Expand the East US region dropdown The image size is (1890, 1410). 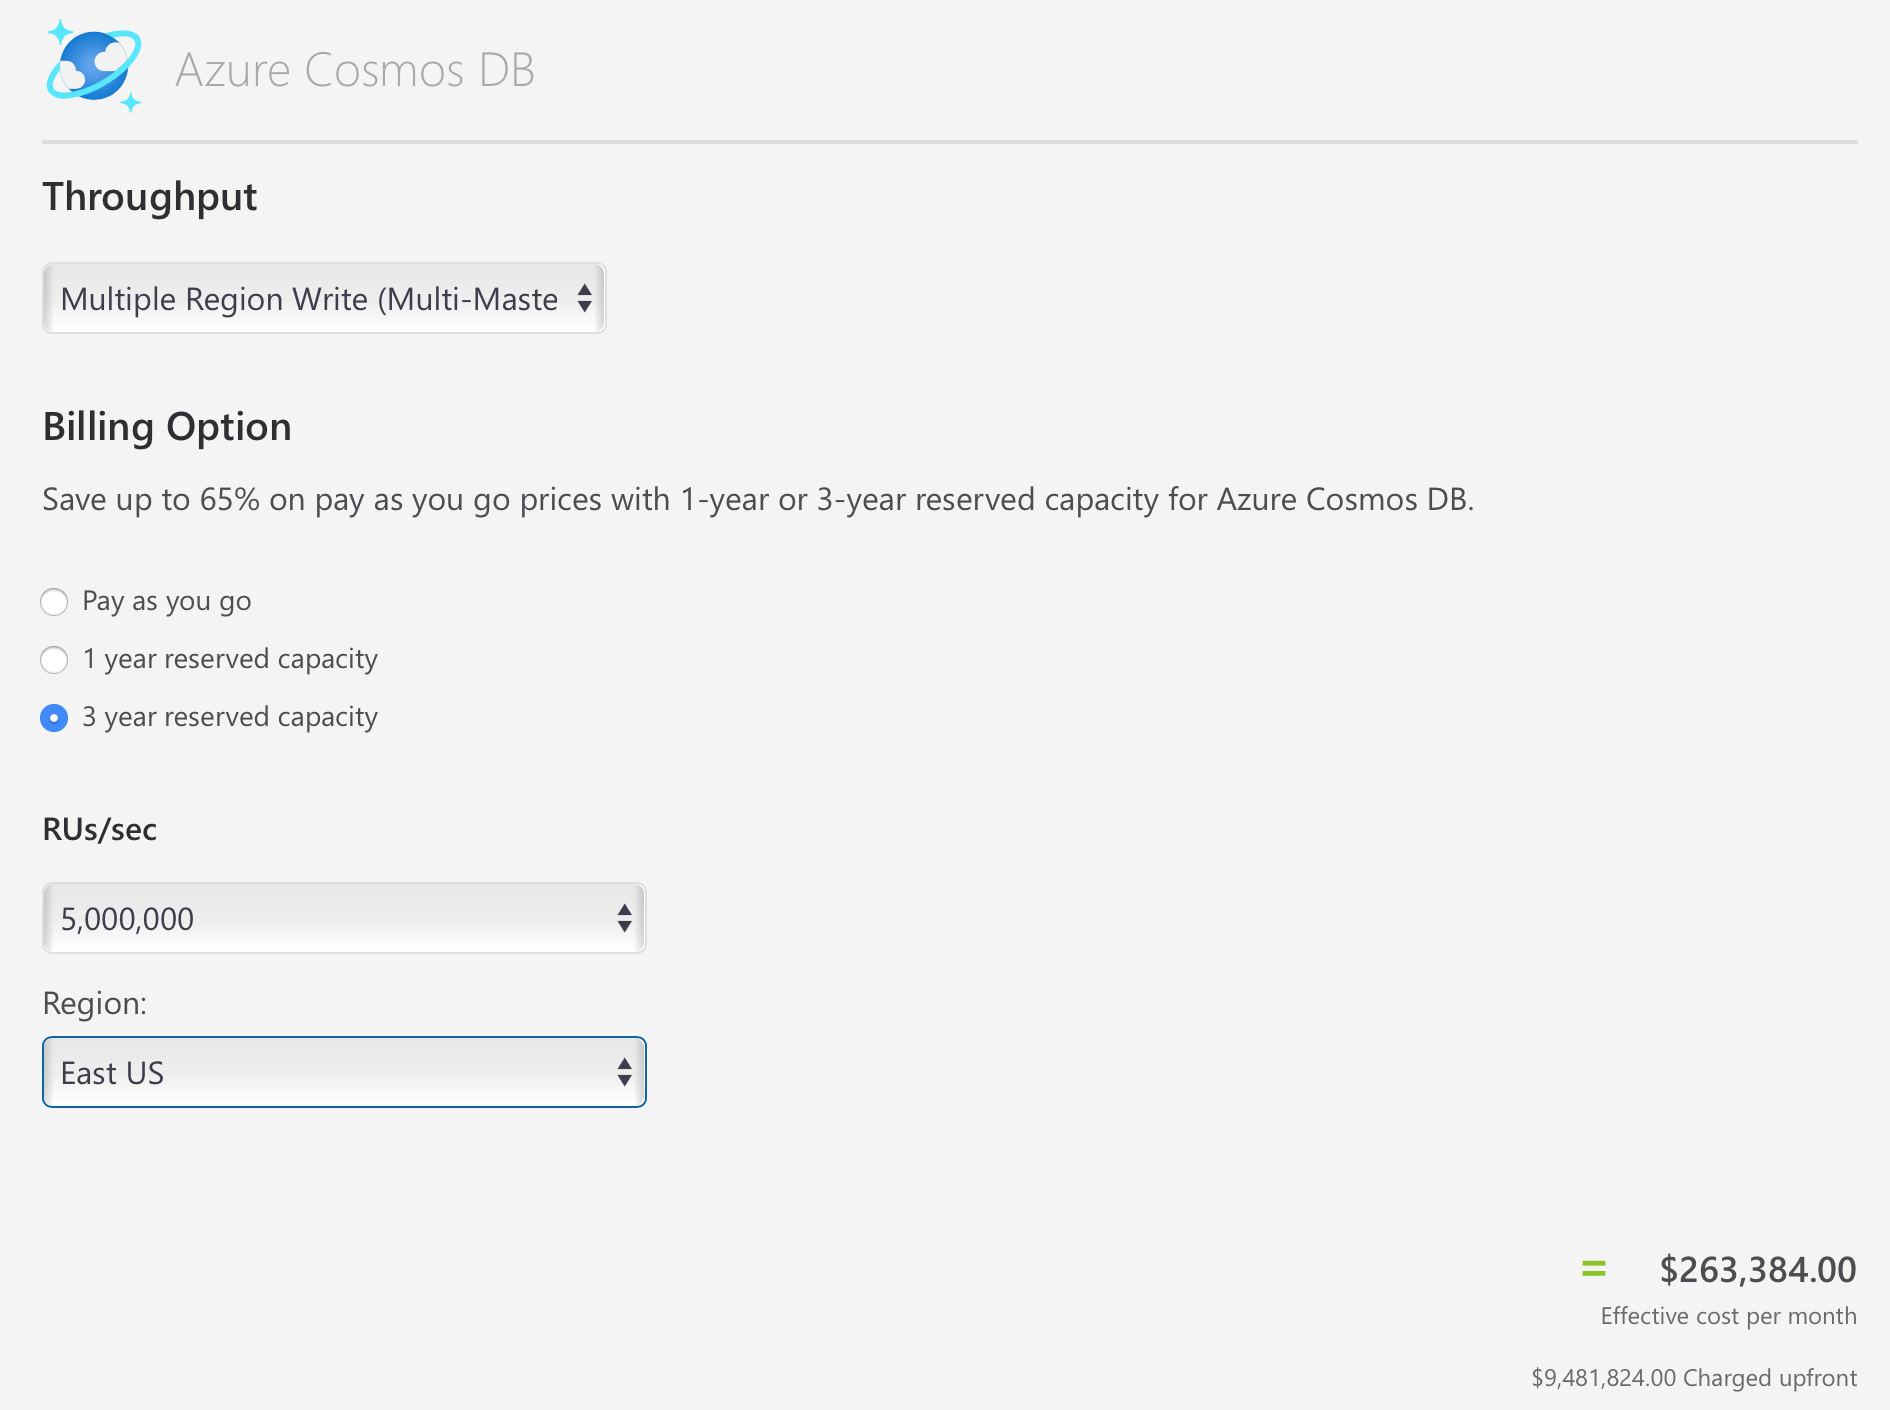(x=344, y=1072)
